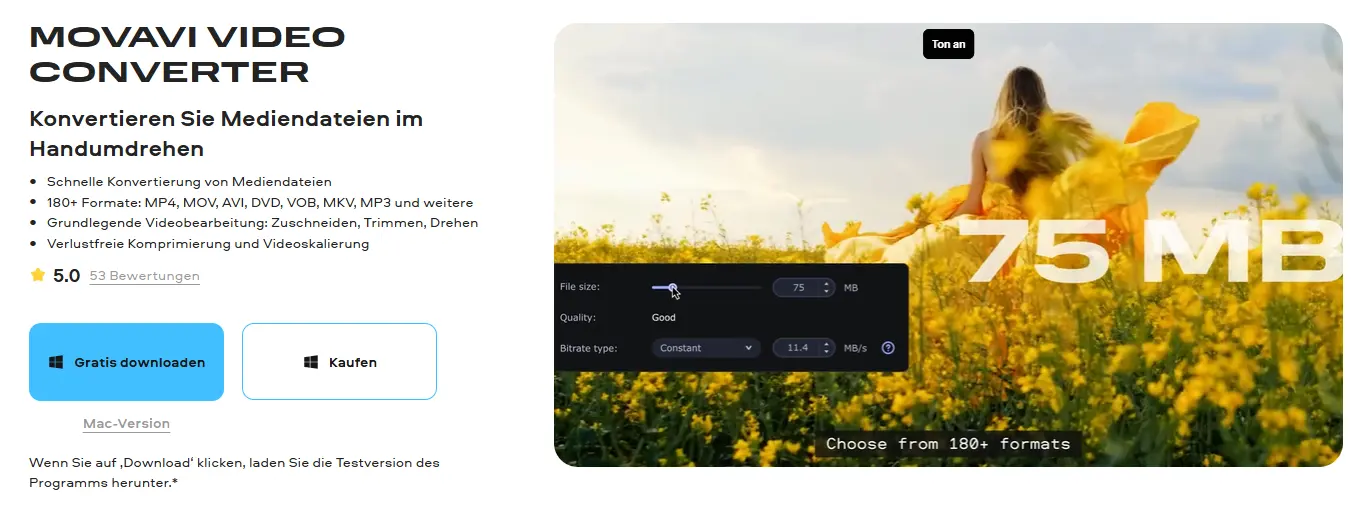Click the help question mark icon
The height and width of the screenshot is (515, 1369).
coord(887,348)
